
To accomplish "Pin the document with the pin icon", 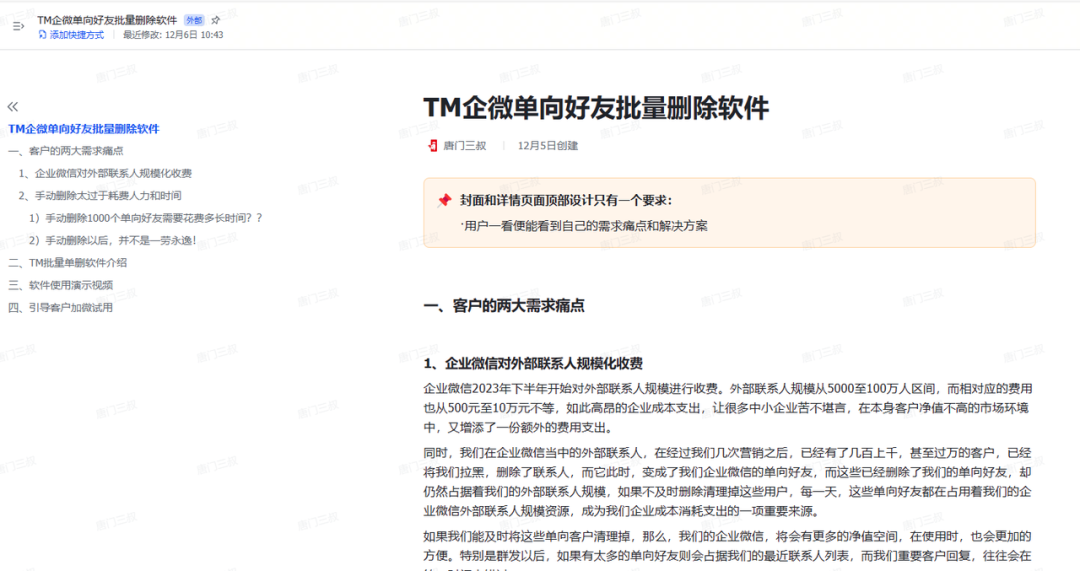I will [216, 21].
